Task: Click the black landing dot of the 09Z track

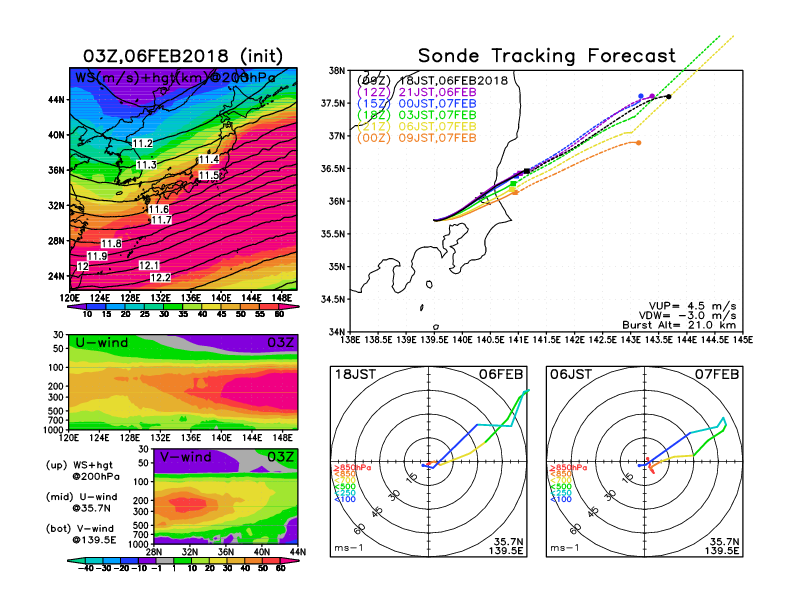Action: click(668, 96)
